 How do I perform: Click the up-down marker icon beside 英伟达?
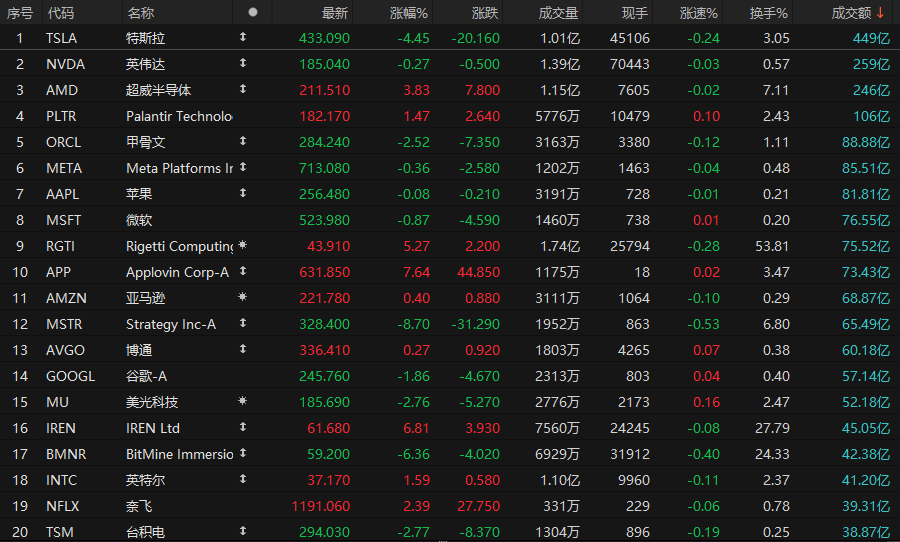(243, 63)
